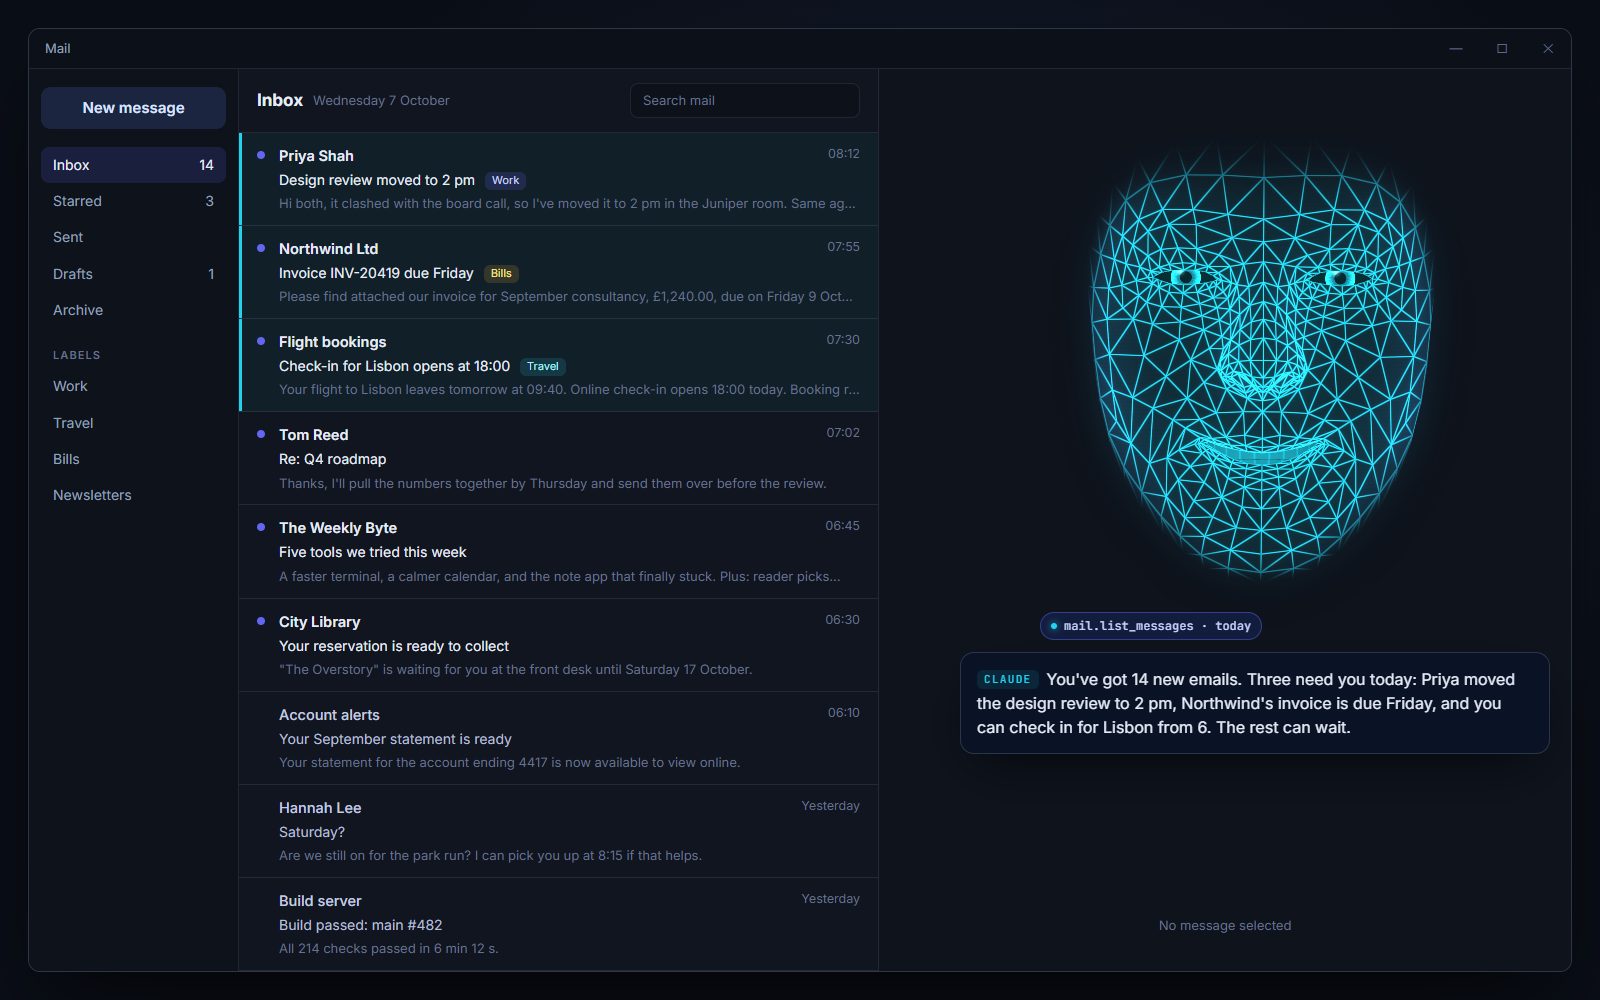This screenshot has width=1600, height=1000.
Task: Filter by the Travel label in sidebar
Action: [133, 423]
